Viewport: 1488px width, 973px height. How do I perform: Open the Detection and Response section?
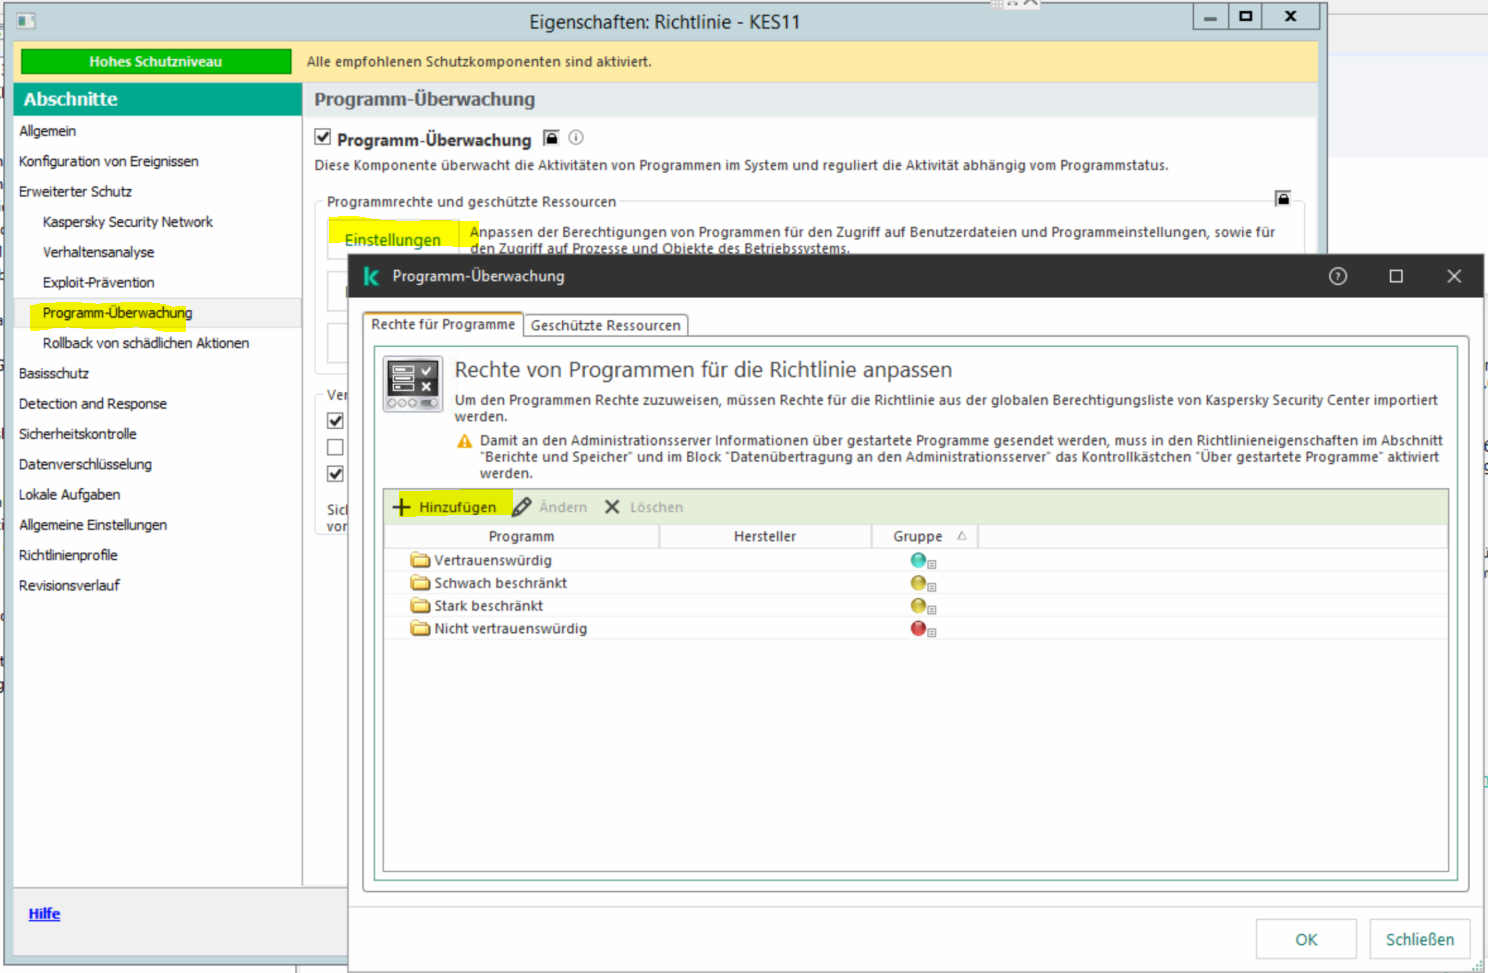(93, 404)
